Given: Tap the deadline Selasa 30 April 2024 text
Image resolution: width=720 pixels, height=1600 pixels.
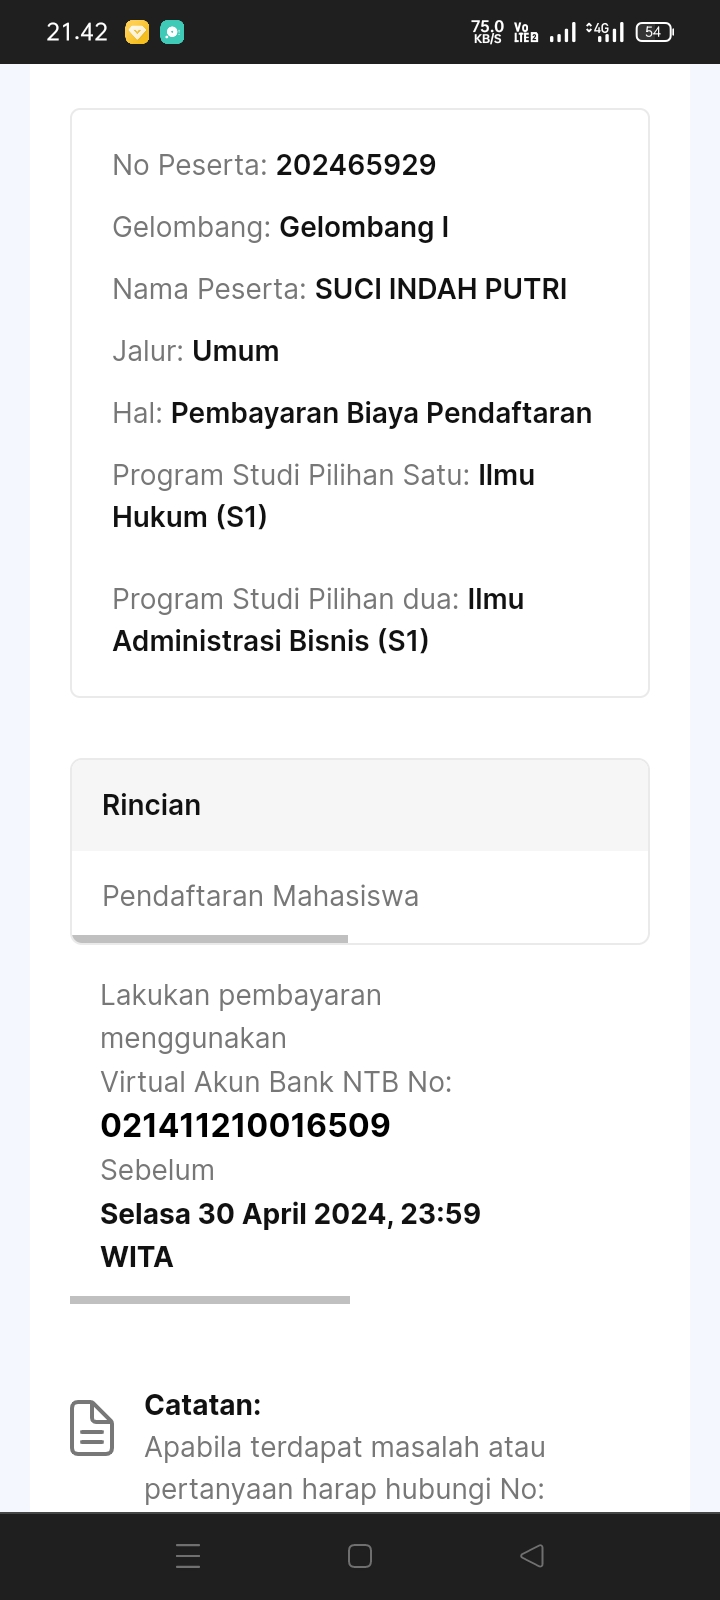Looking at the screenshot, I should pyautogui.click(x=290, y=1214).
